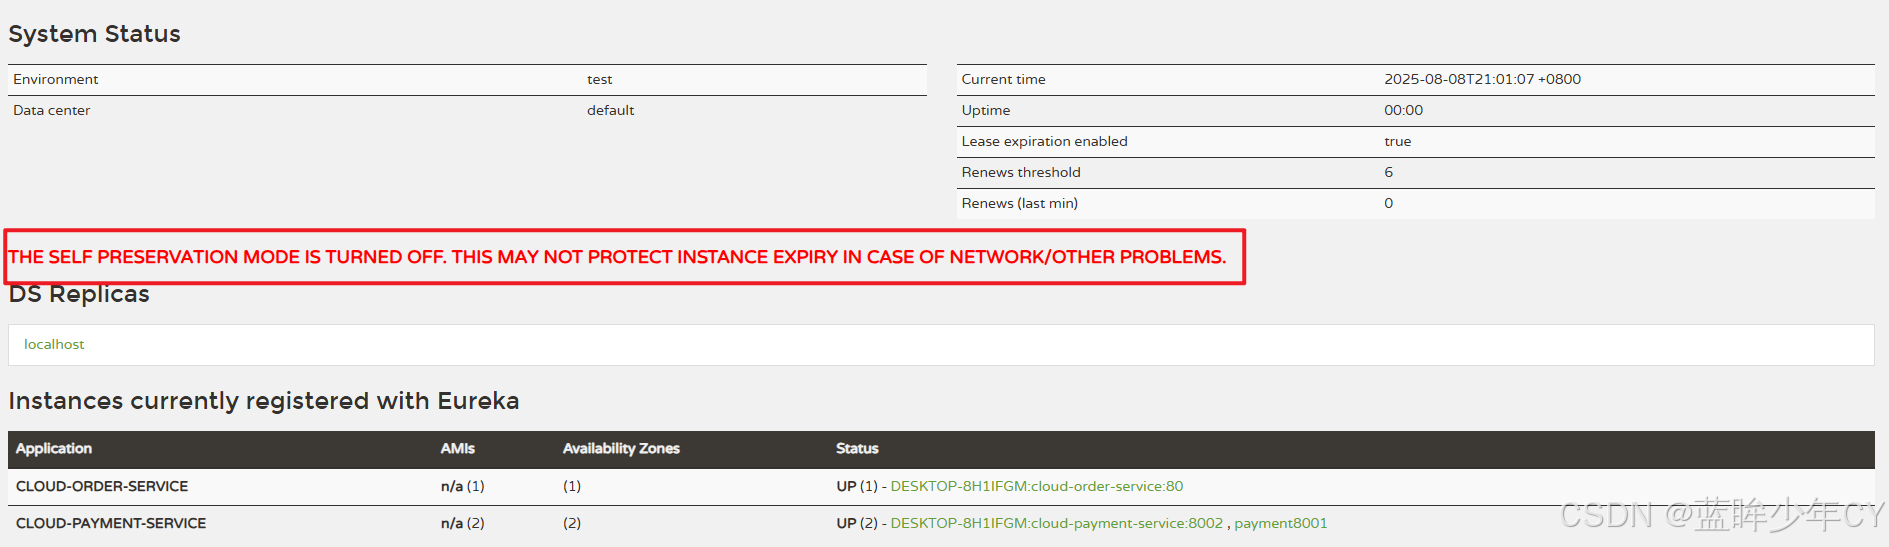Select the timestamp 2025-08-08T21:01:07 +0800

tap(1482, 79)
